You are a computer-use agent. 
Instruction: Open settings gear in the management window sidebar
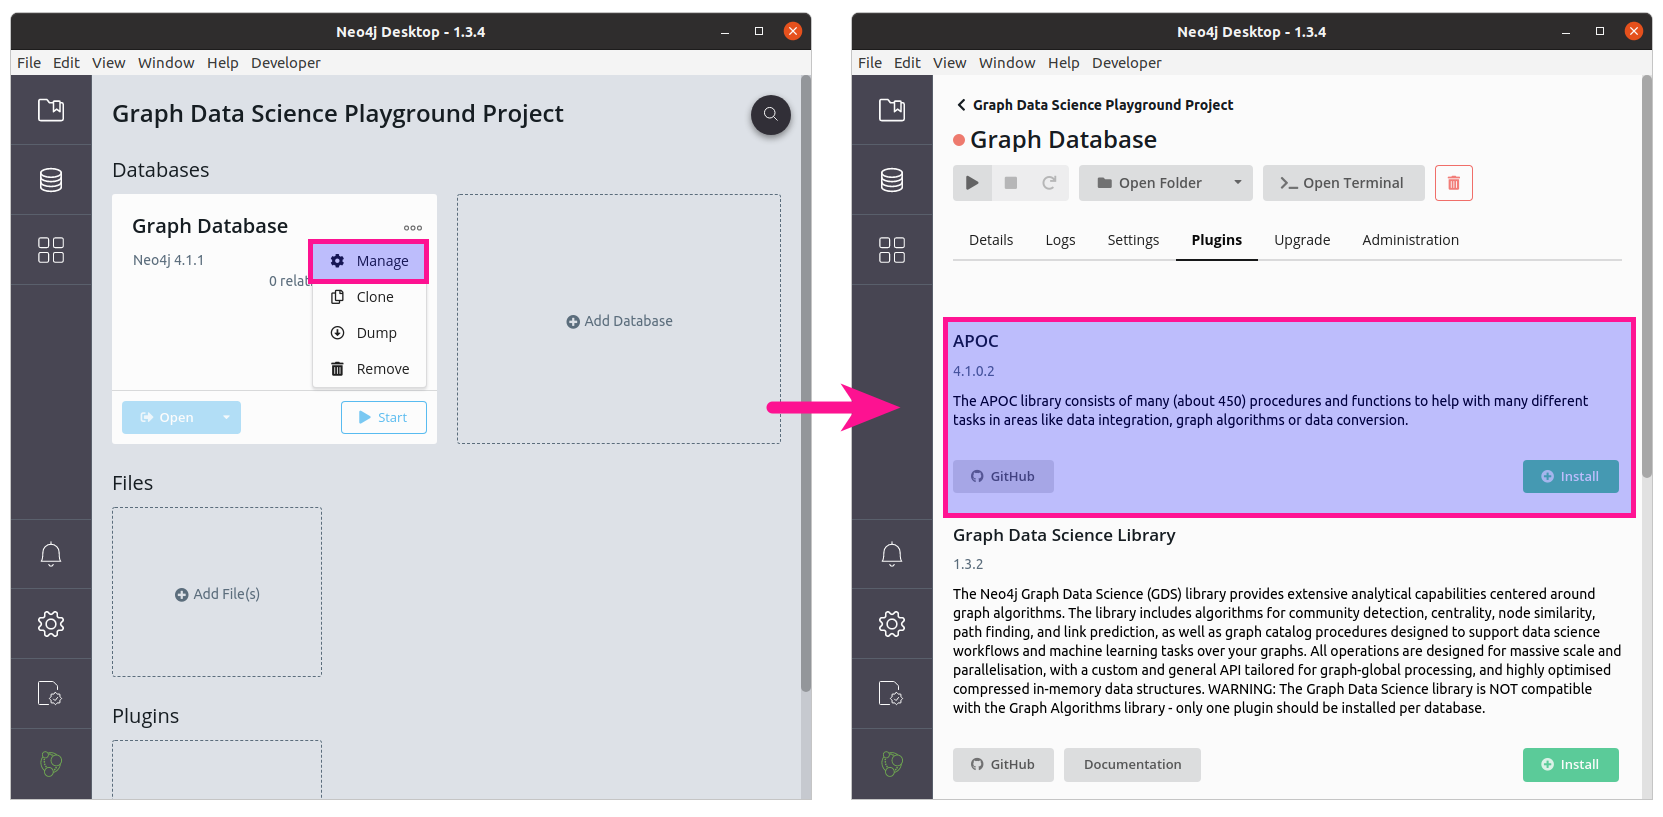click(x=892, y=624)
